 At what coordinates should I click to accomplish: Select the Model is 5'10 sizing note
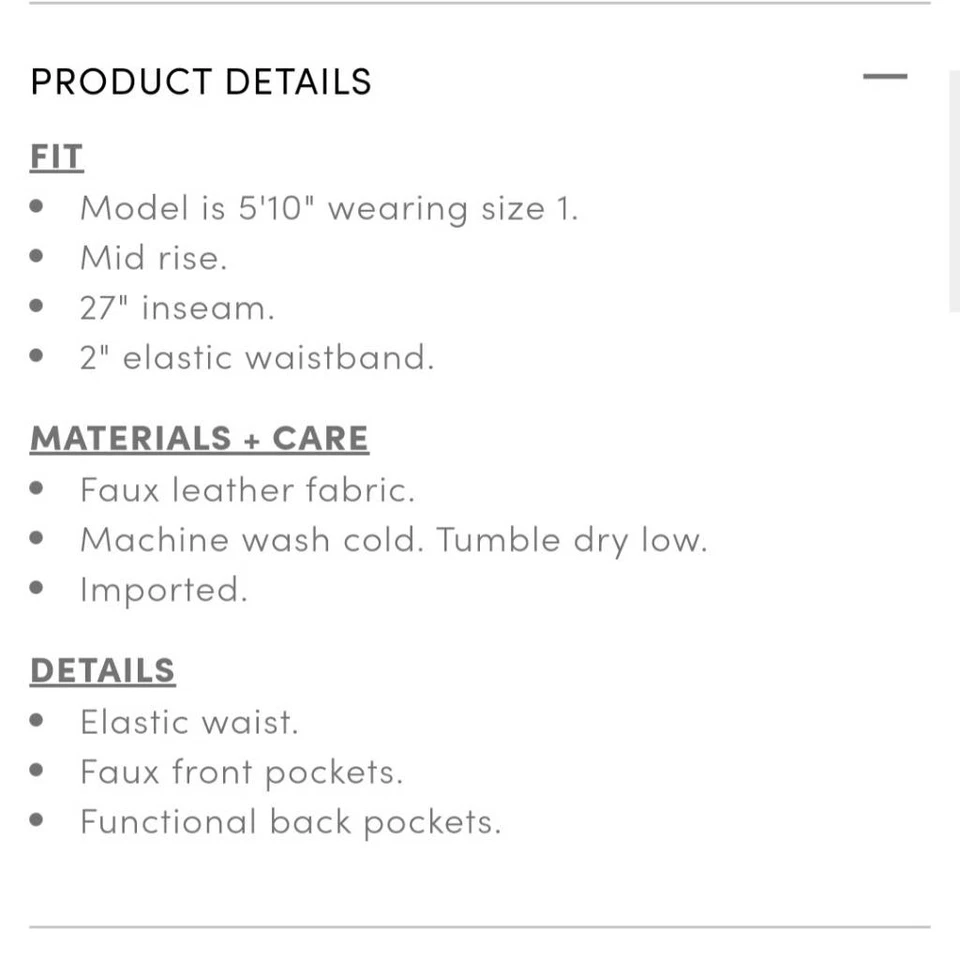pos(330,207)
